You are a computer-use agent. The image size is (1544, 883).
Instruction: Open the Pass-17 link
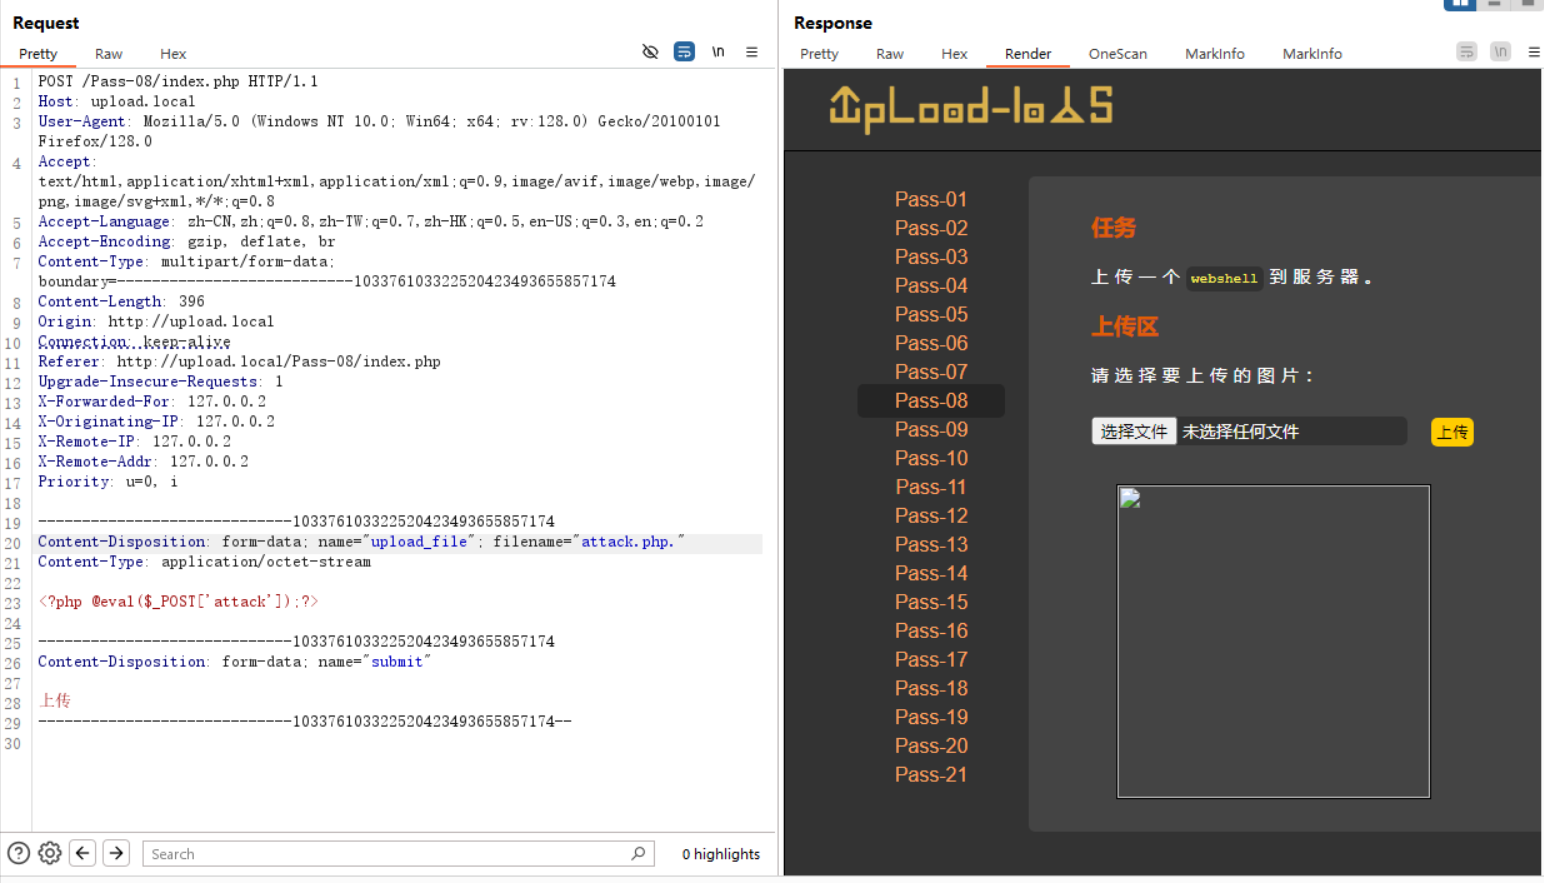click(x=931, y=659)
